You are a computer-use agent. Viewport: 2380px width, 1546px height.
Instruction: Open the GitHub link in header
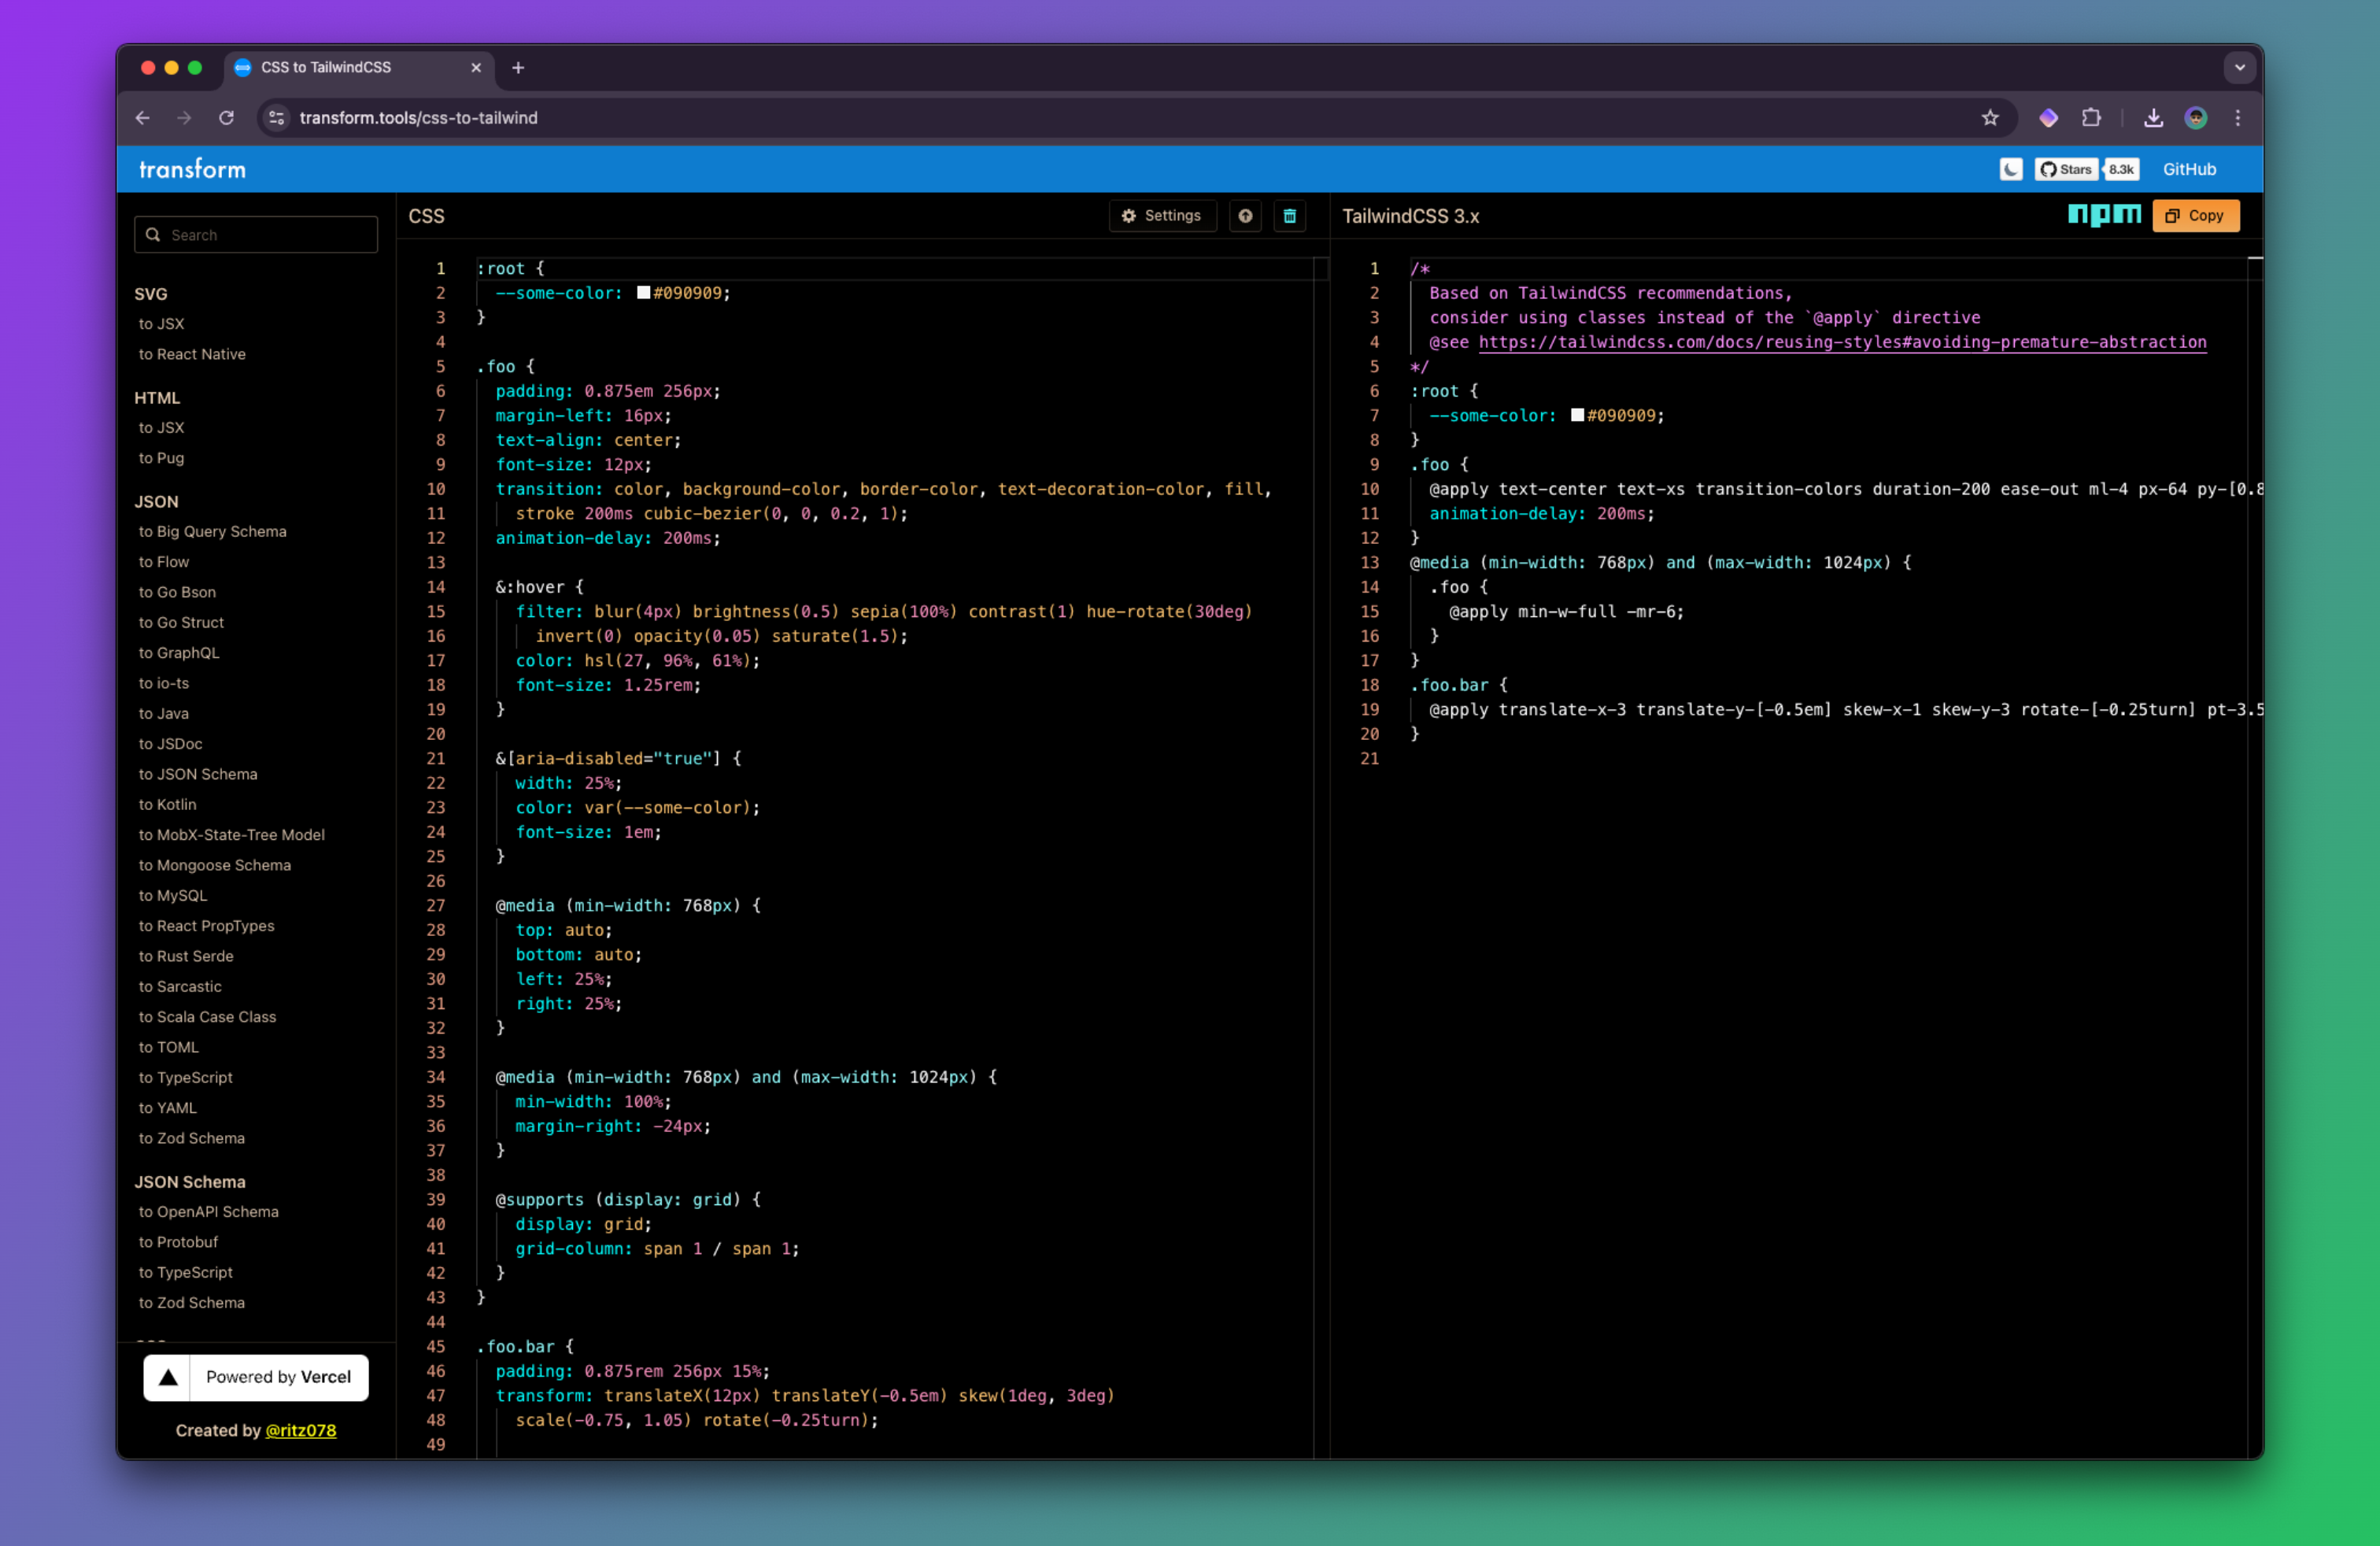2189,169
